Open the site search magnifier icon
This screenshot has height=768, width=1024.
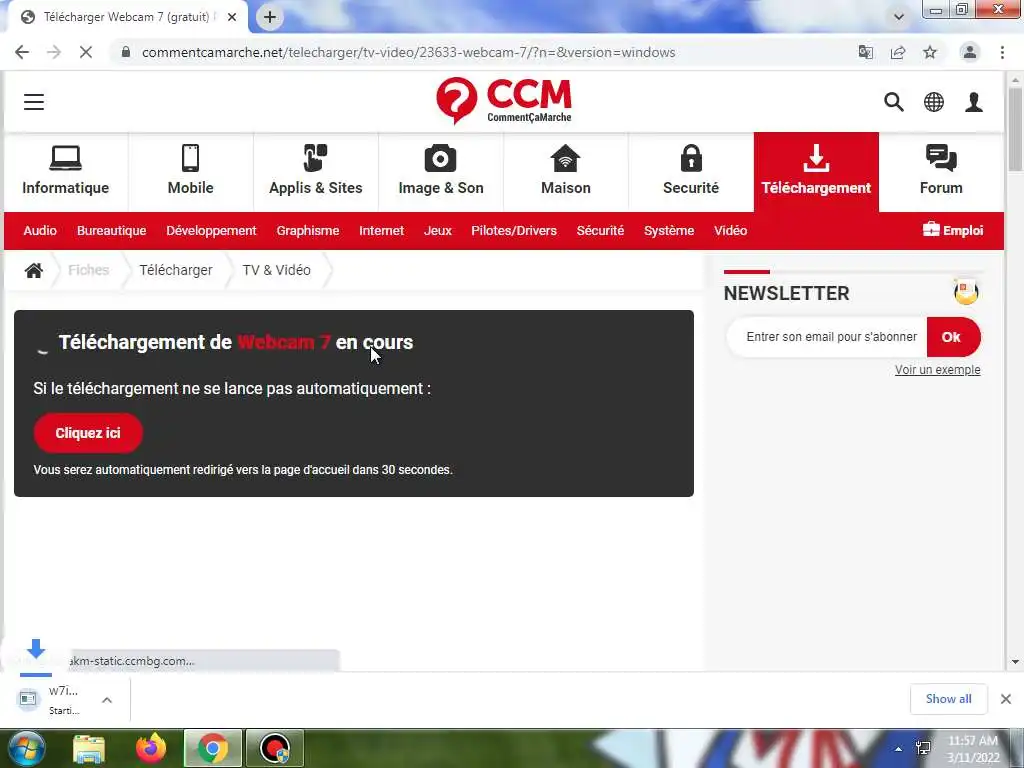point(894,102)
